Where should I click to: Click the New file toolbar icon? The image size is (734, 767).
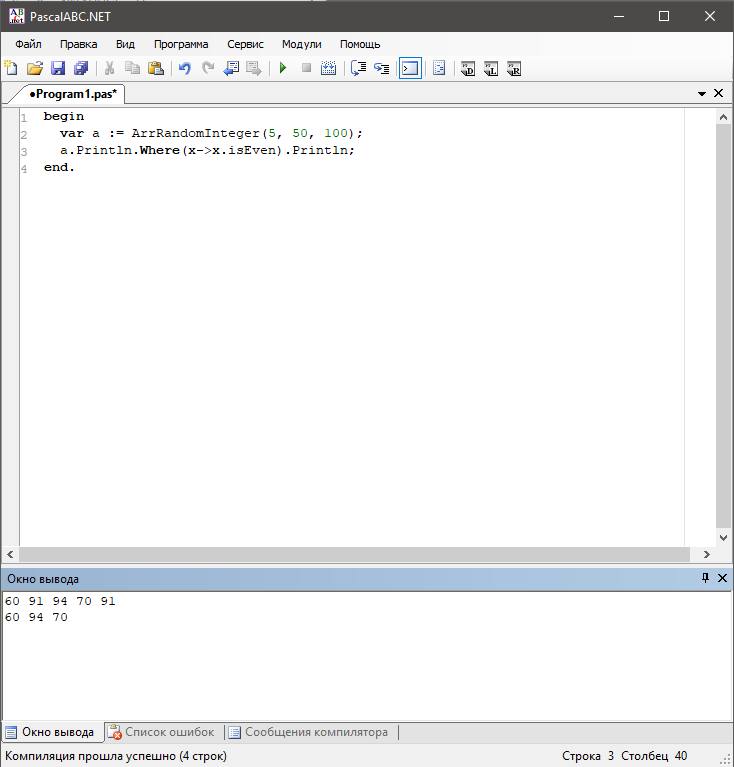(11, 68)
